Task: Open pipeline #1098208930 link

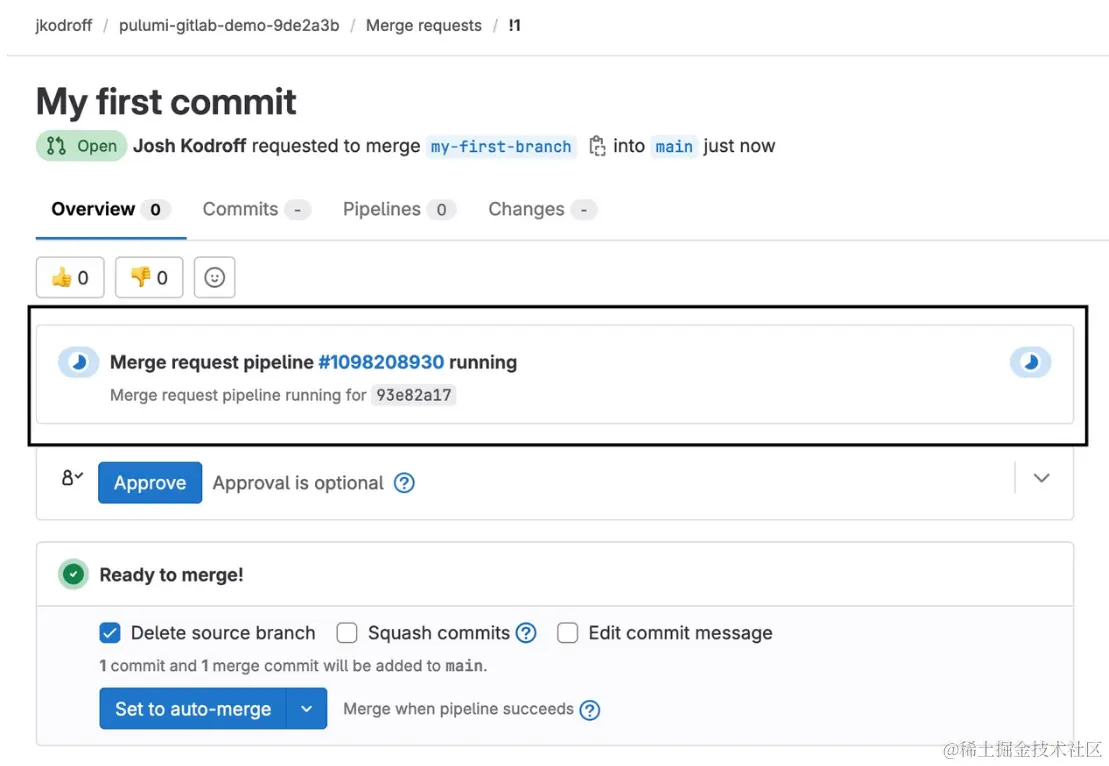Action: coord(381,362)
